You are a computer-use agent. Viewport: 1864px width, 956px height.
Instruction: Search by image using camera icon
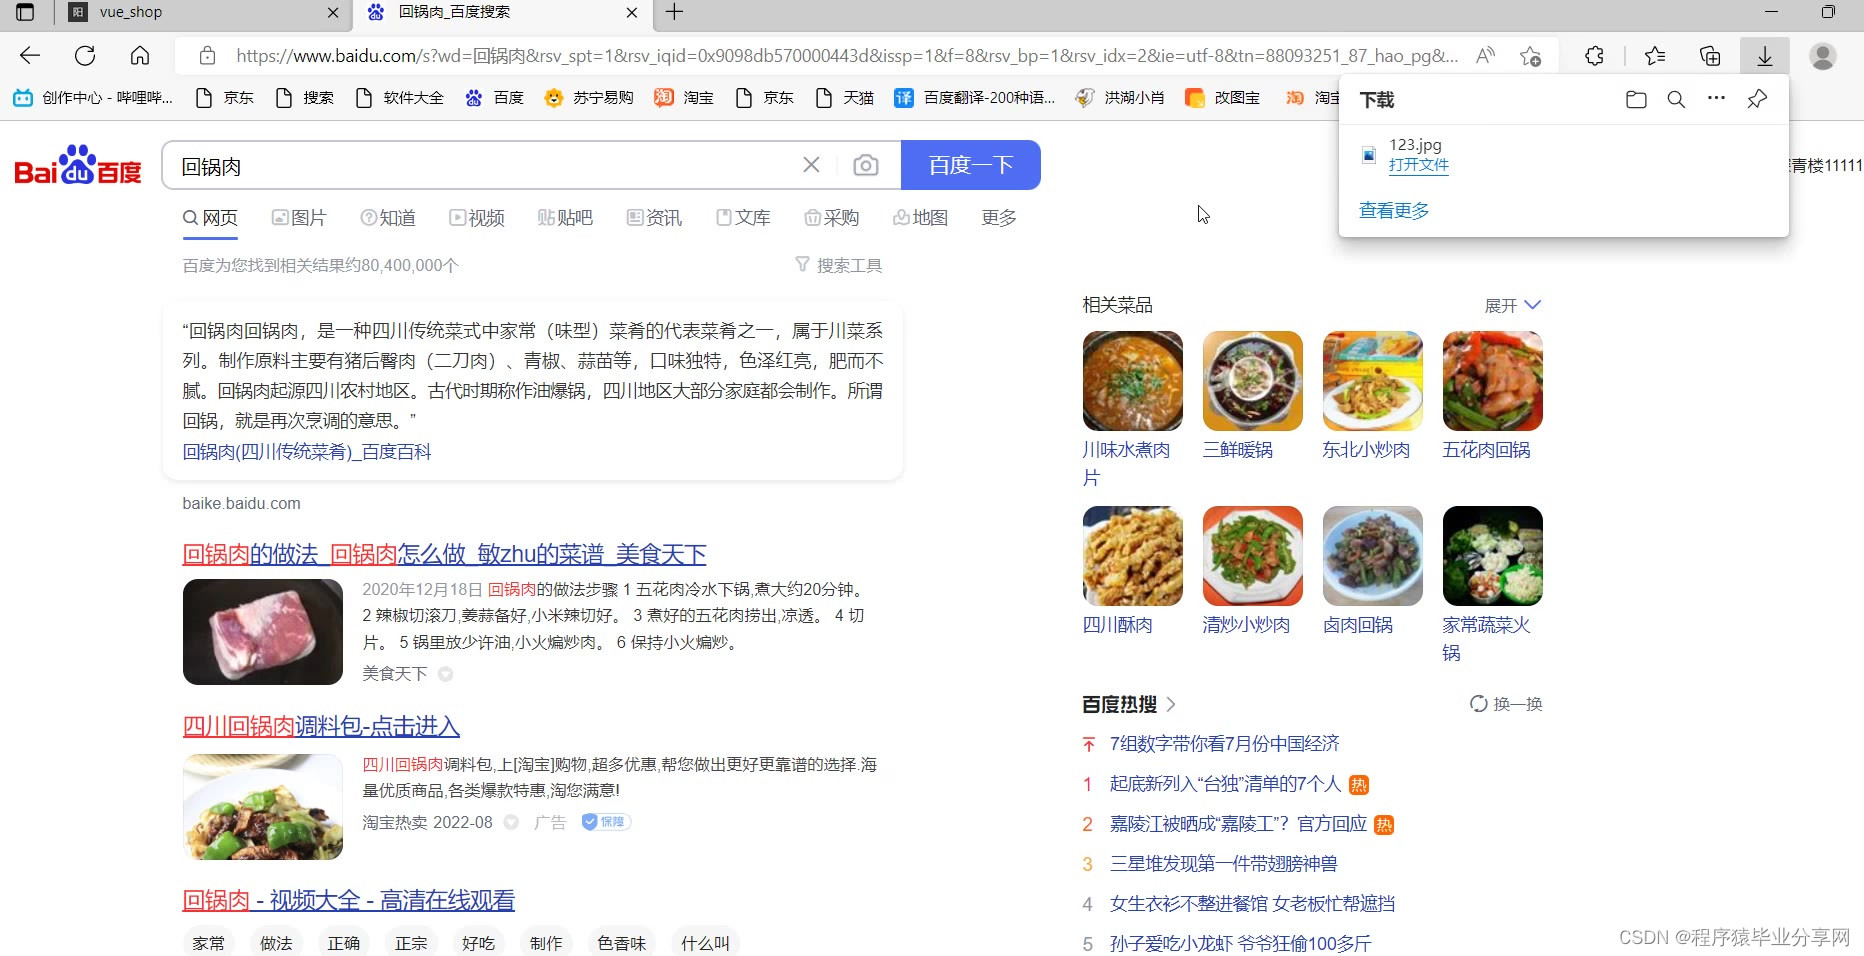click(866, 165)
